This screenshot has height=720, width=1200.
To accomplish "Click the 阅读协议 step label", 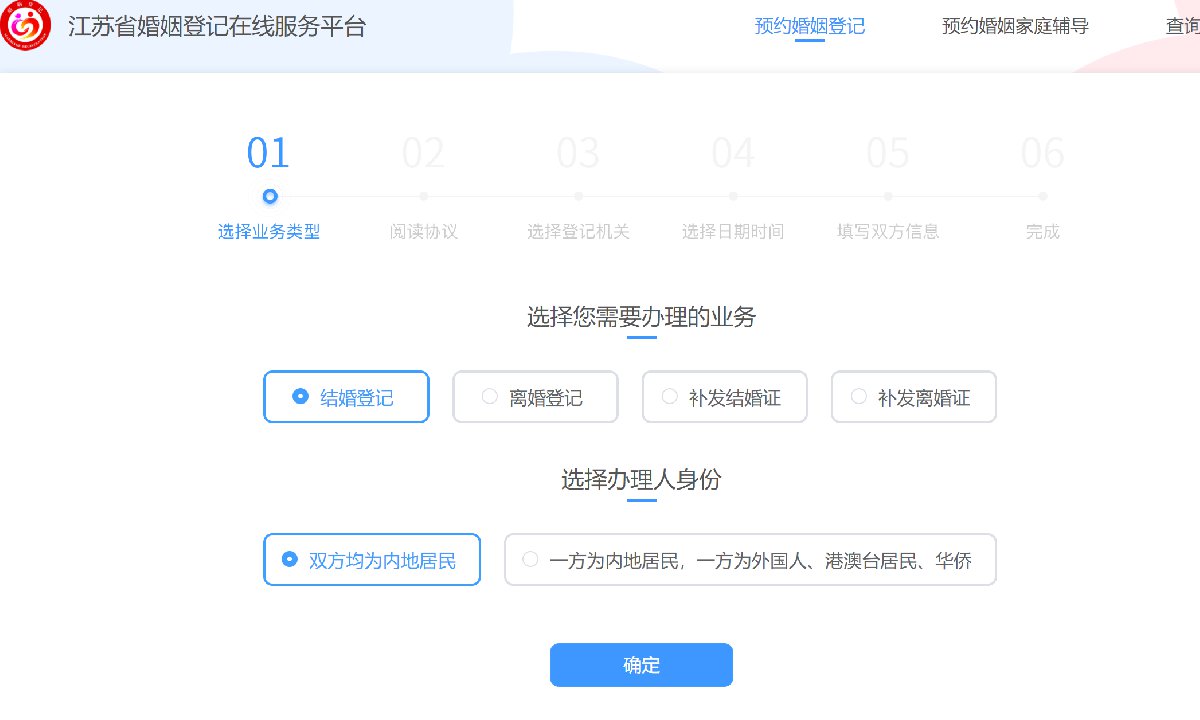I will tap(424, 232).
